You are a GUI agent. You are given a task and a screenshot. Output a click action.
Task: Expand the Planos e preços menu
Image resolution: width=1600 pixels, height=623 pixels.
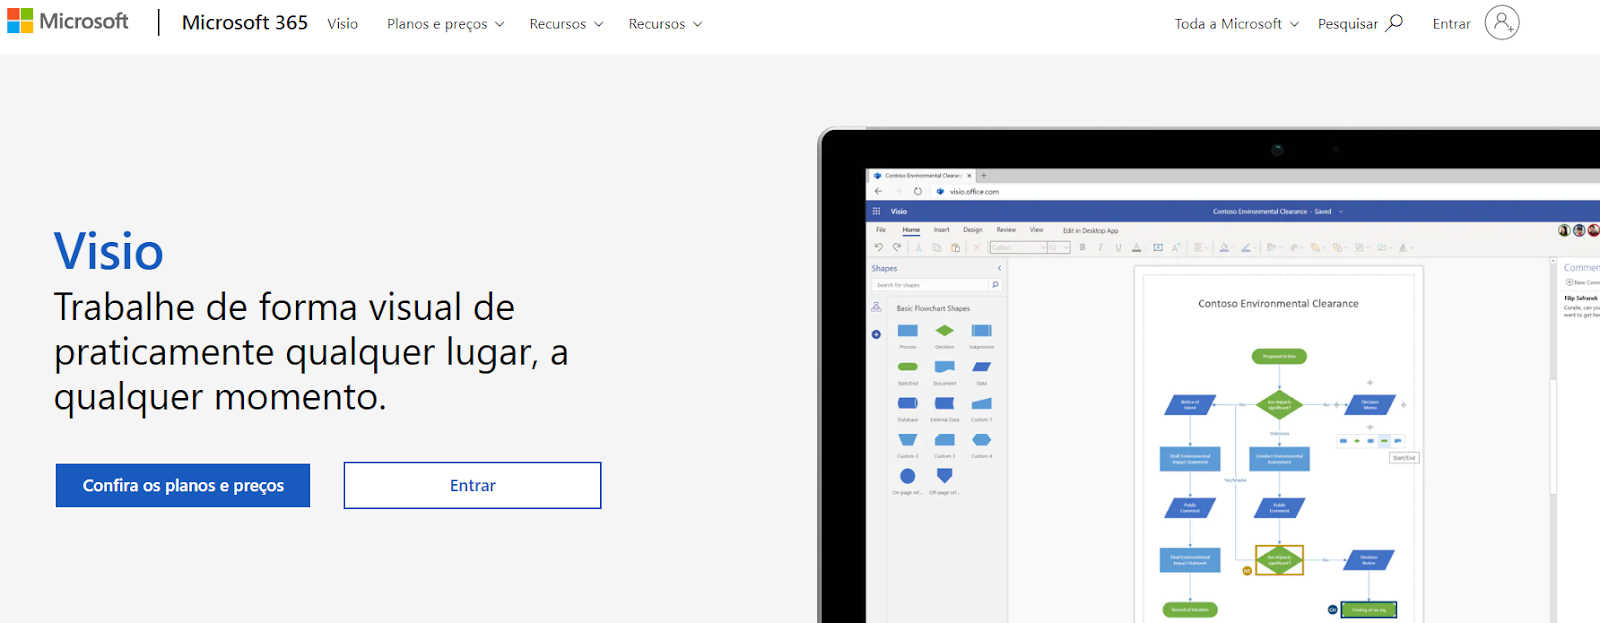[445, 24]
